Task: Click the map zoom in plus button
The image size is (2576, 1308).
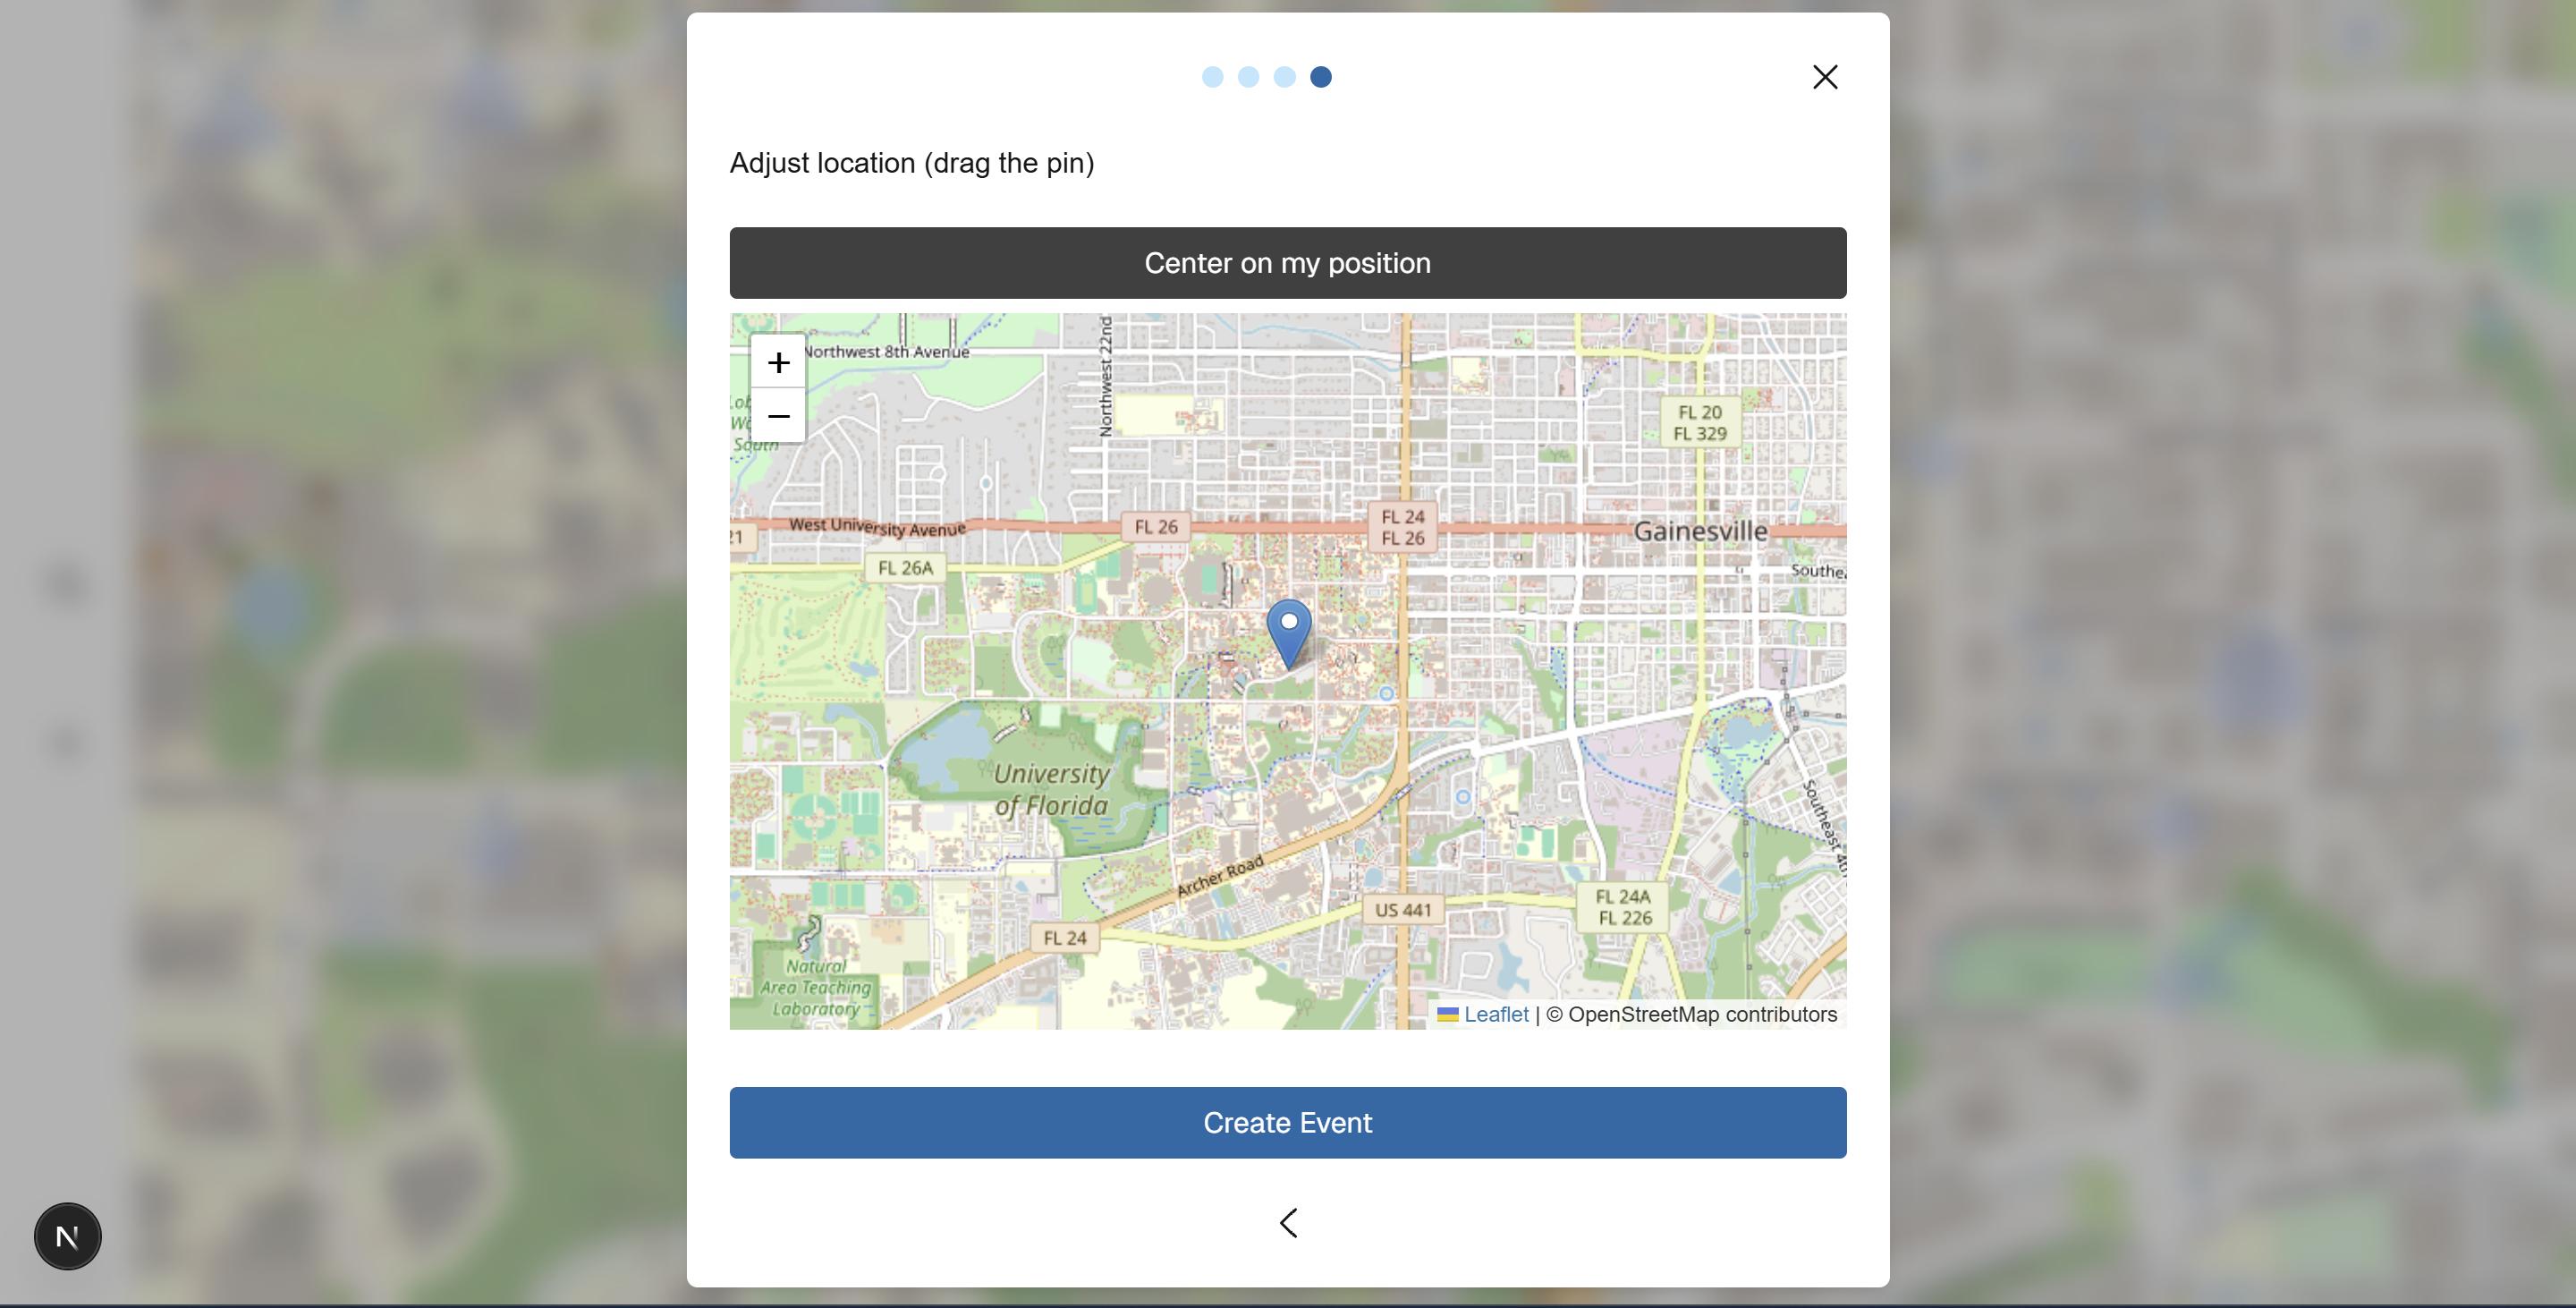Action: [778, 362]
